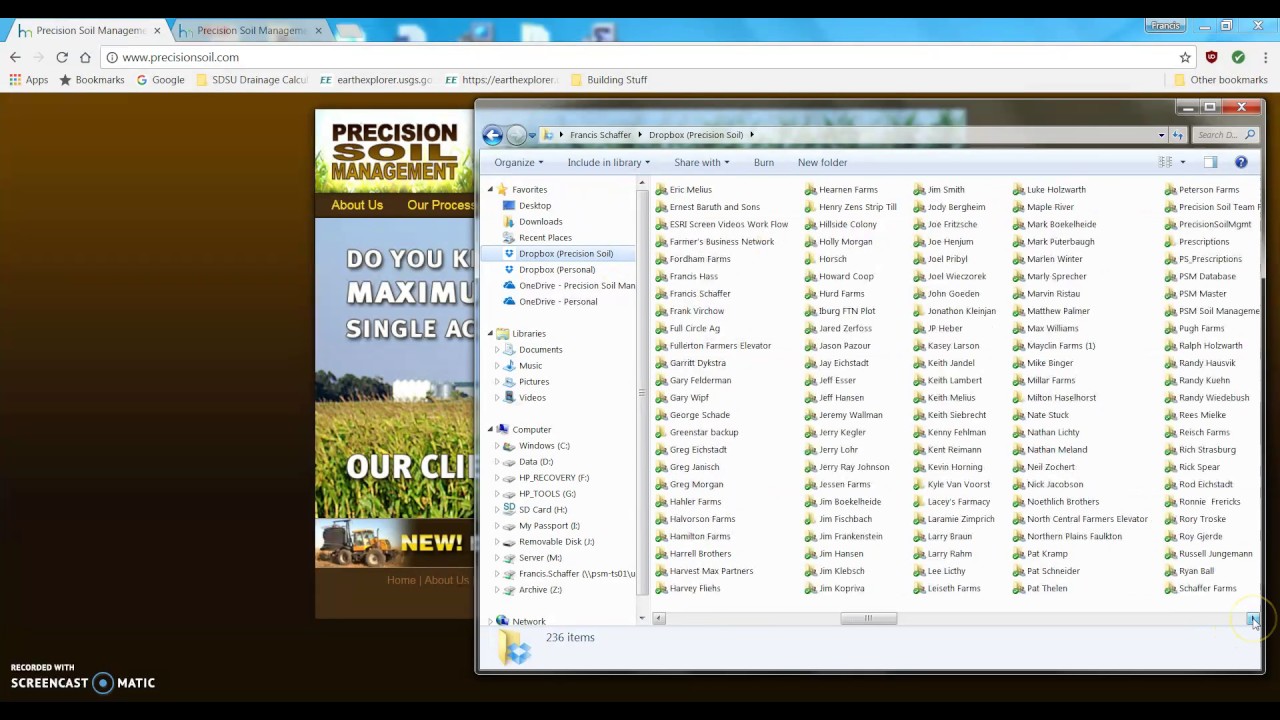
Task: Open Share with dropdown
Action: point(702,163)
